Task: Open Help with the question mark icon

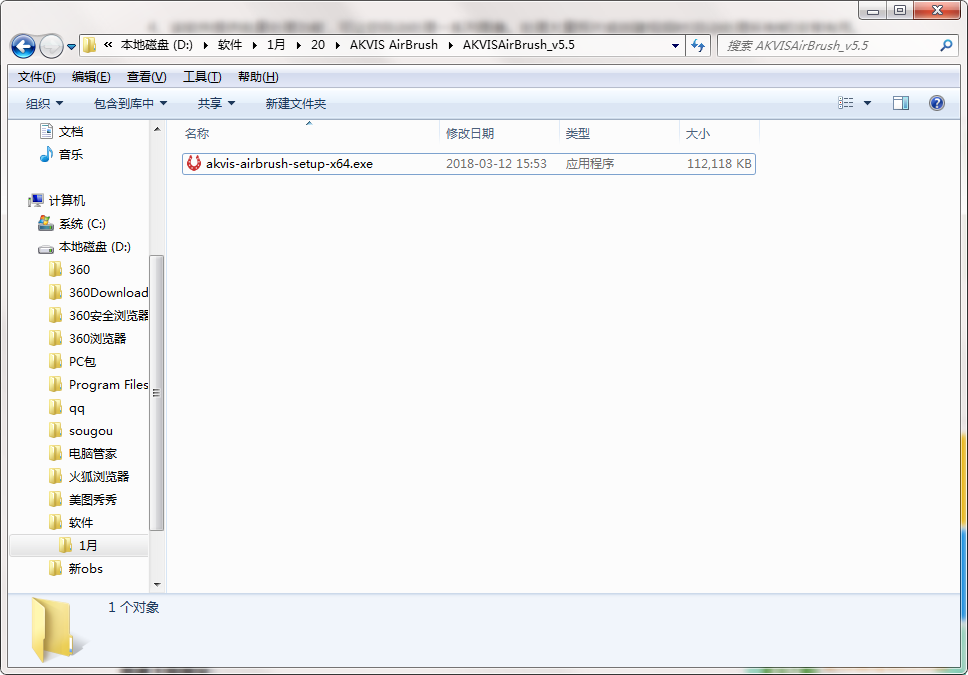Action: [937, 103]
